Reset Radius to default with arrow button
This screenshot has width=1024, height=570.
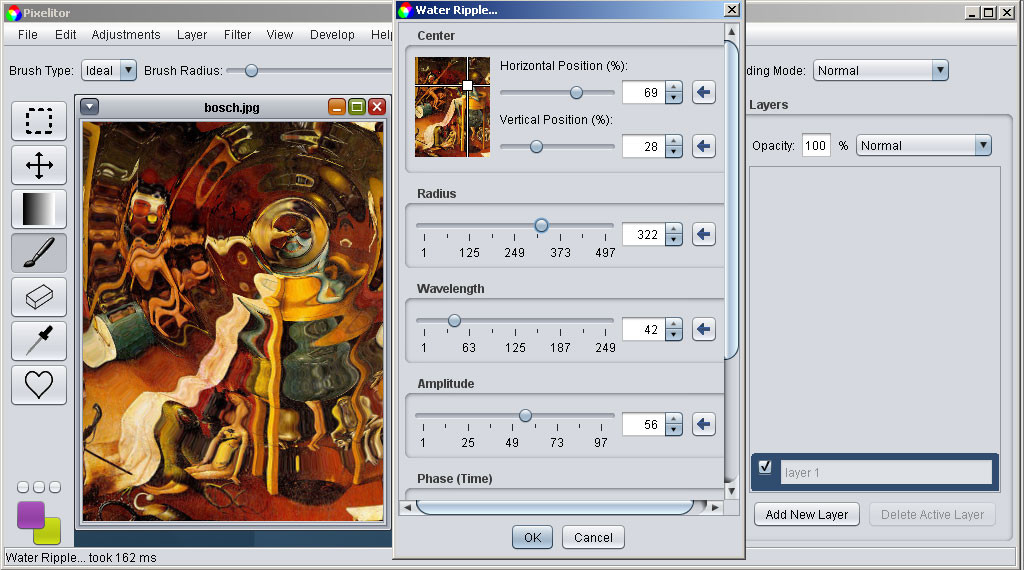703,234
